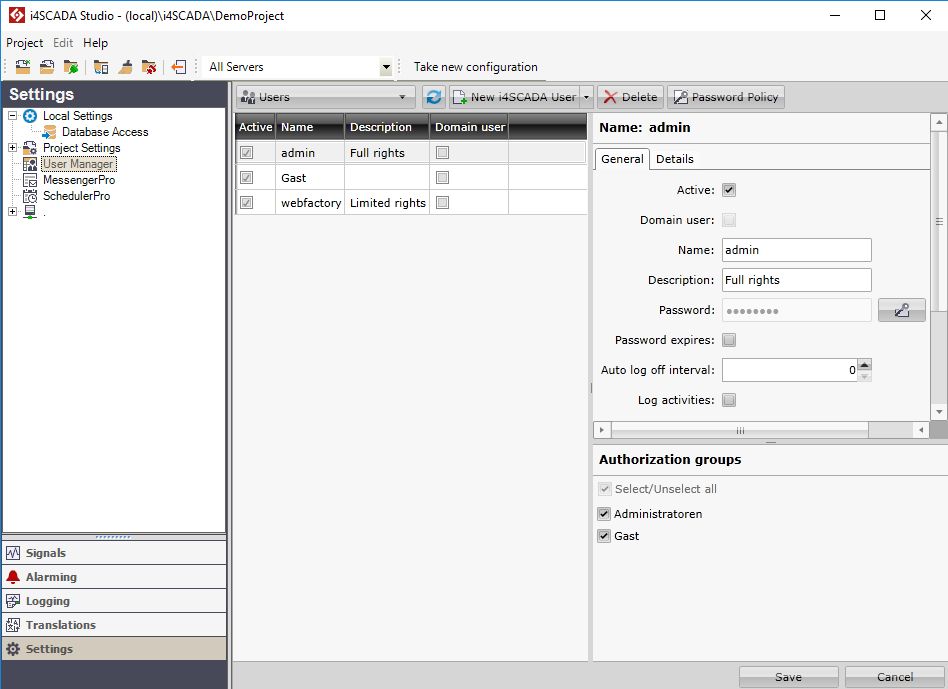This screenshot has height=689, width=948.
Task: Click the folder with green arrow toolbar icon
Action: click(71, 67)
